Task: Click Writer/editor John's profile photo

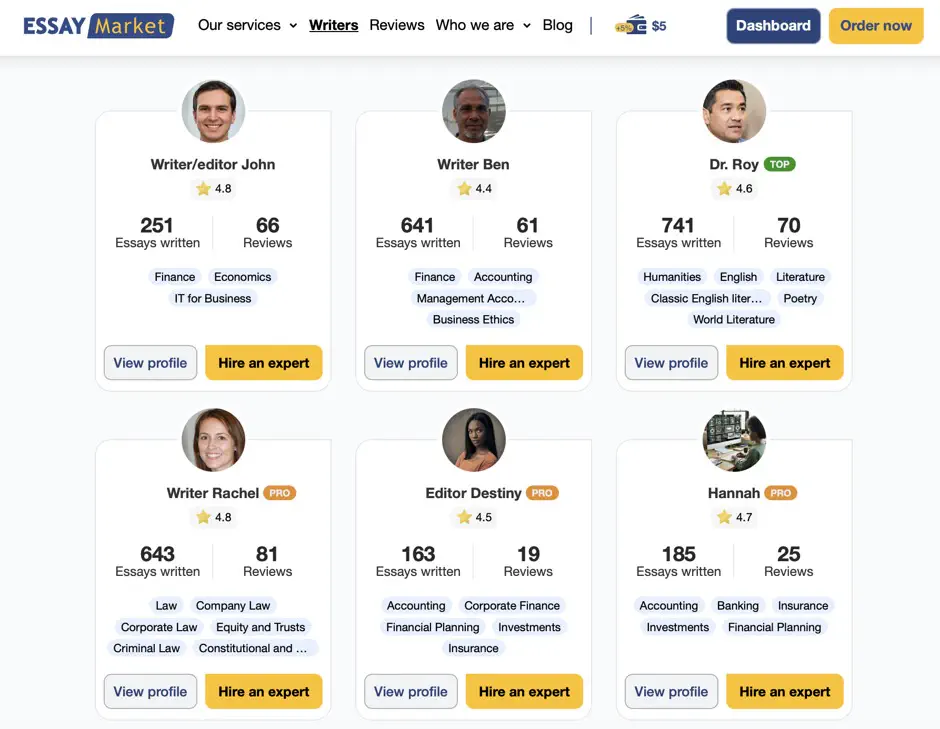Action: click(213, 112)
